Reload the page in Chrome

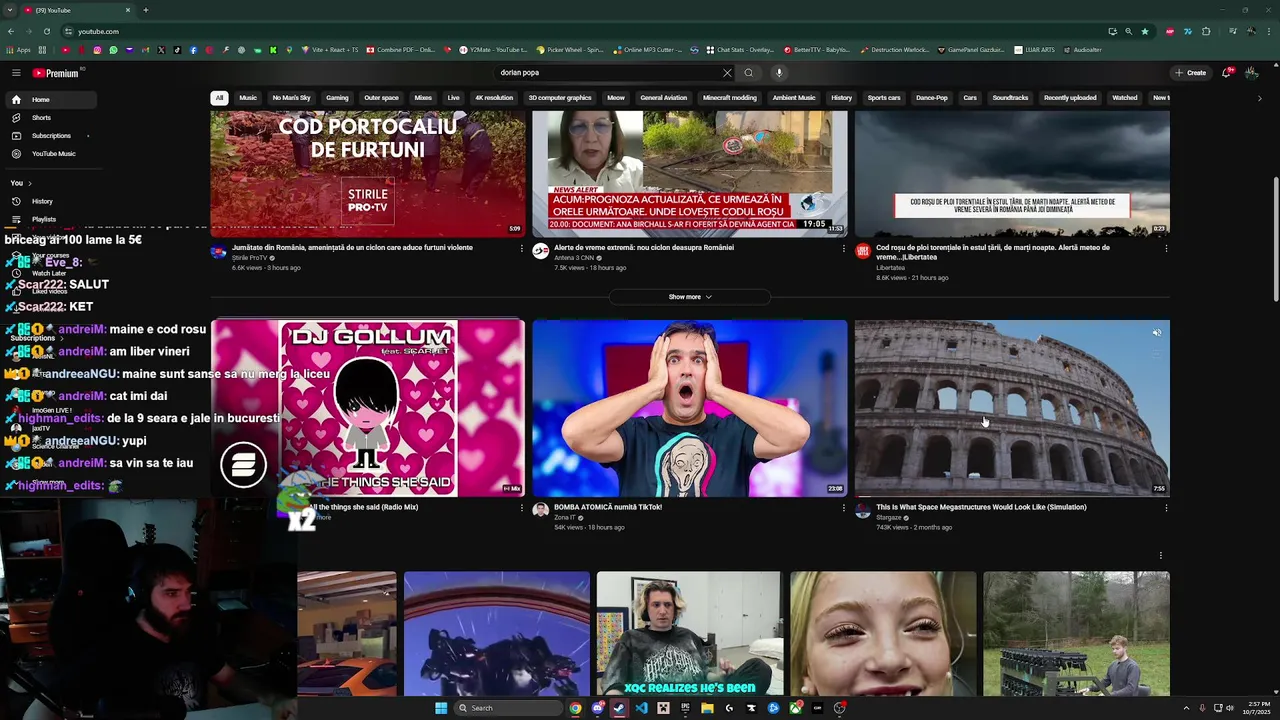45,31
